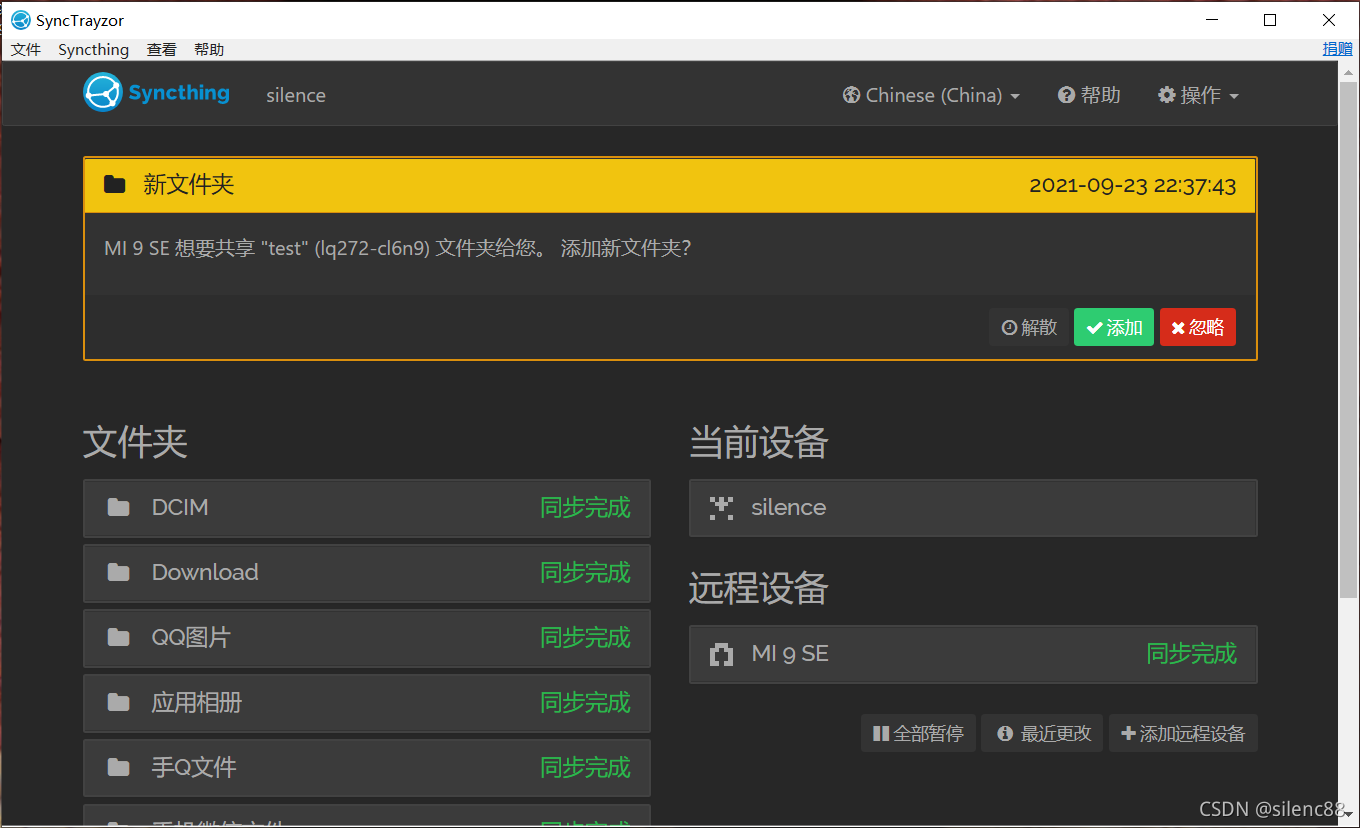This screenshot has width=1360, height=828.
Task: Expand the 手Q文件 folder row
Action: click(367, 768)
